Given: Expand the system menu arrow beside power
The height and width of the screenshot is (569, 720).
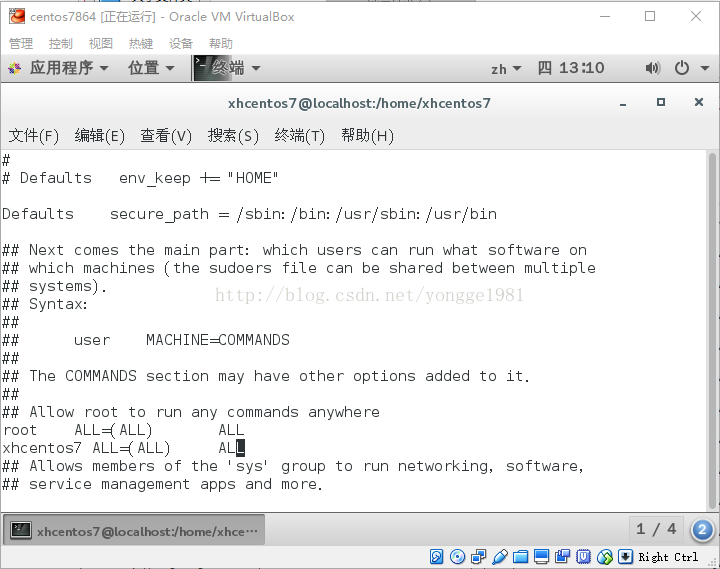Looking at the screenshot, I should coord(705,68).
